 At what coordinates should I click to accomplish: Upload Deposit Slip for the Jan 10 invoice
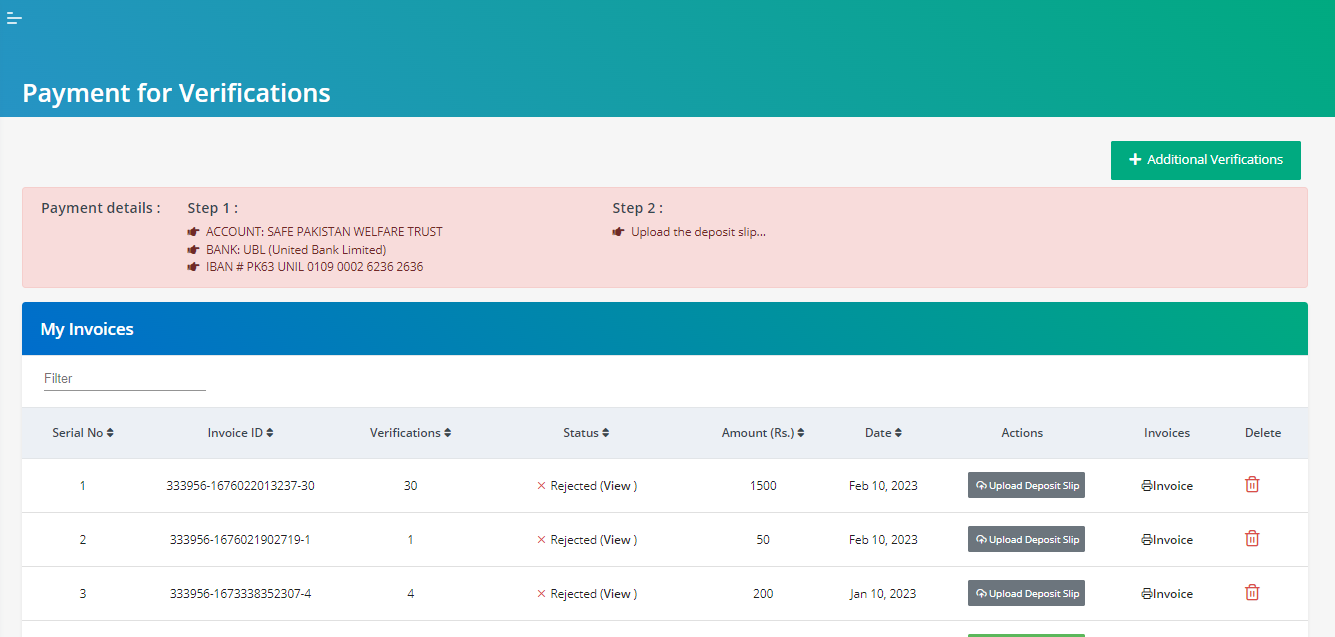coord(1026,593)
